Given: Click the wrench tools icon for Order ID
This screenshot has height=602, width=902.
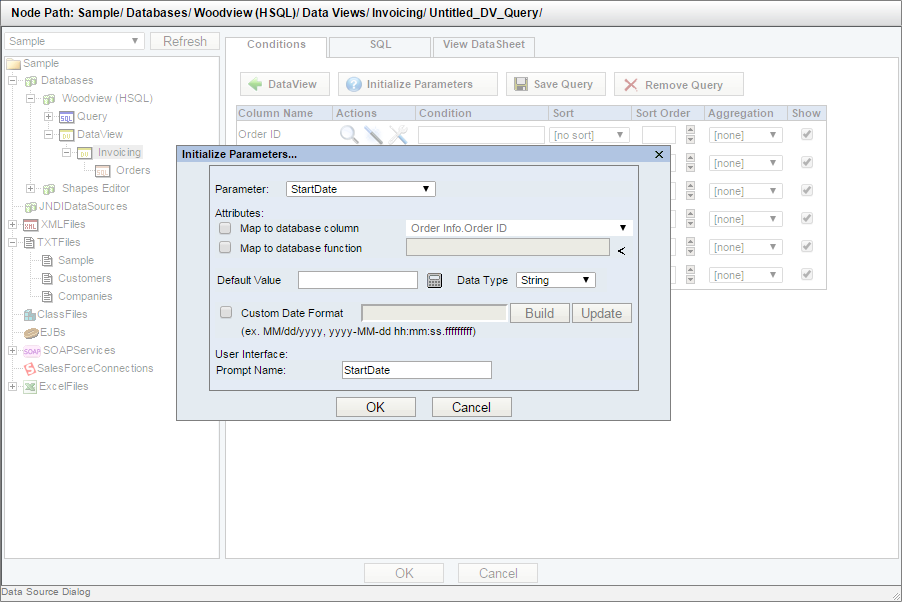Looking at the screenshot, I should point(398,135).
